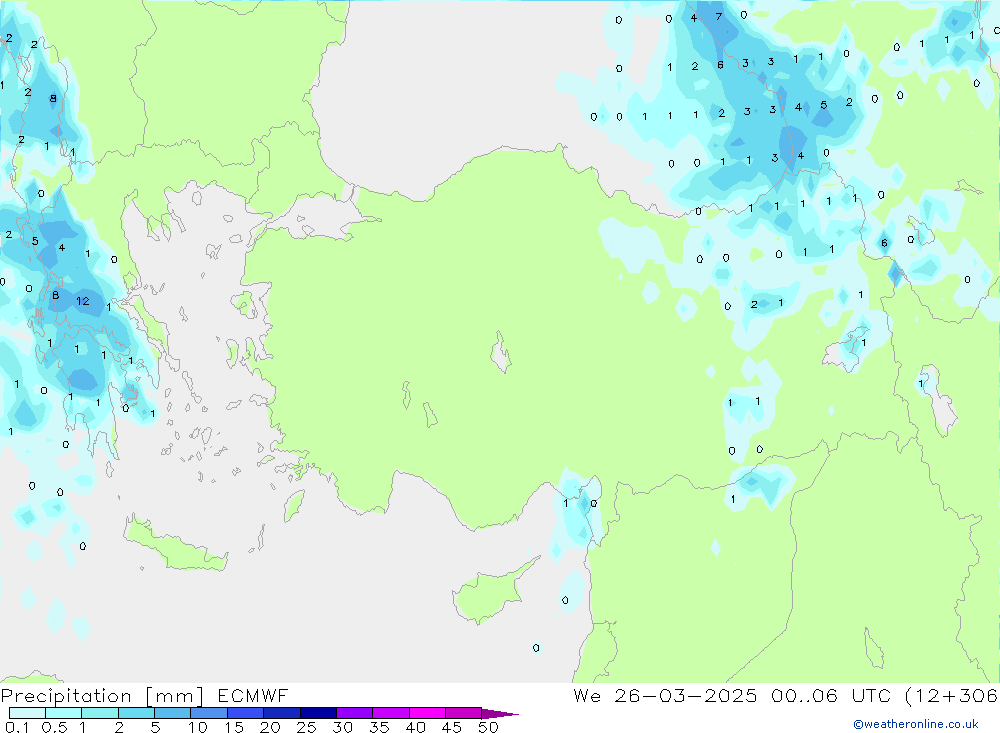1000x733 pixels.
Task: Click the 'We 26-03-2025 00..06 UTC' date text
Action: (x=732, y=696)
